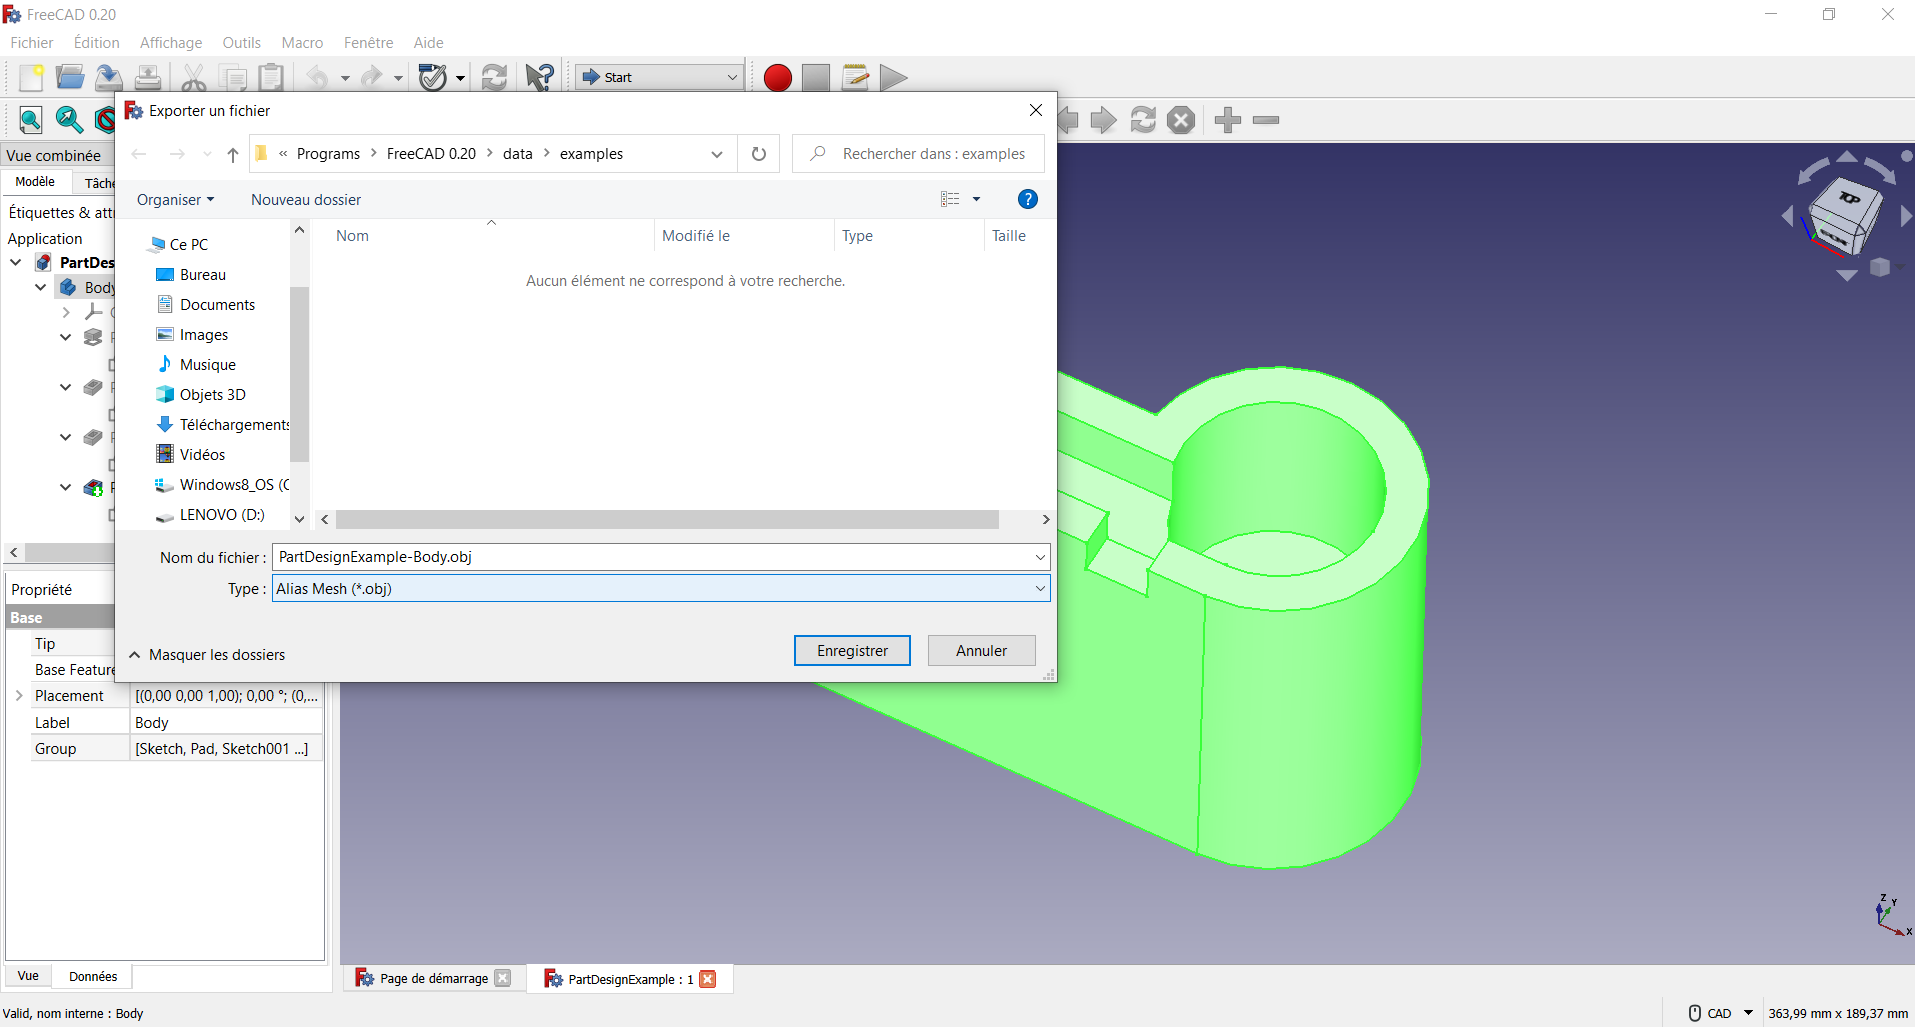This screenshot has height=1027, width=1915.
Task: Select the Paste tool
Action: [270, 77]
